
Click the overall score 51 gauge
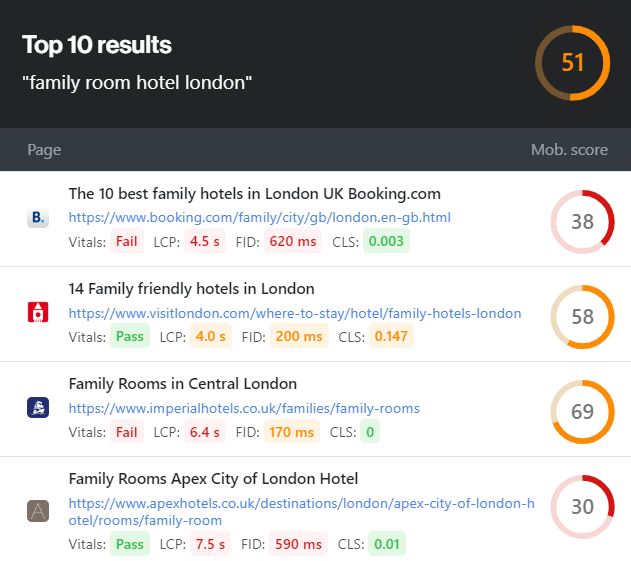572,63
